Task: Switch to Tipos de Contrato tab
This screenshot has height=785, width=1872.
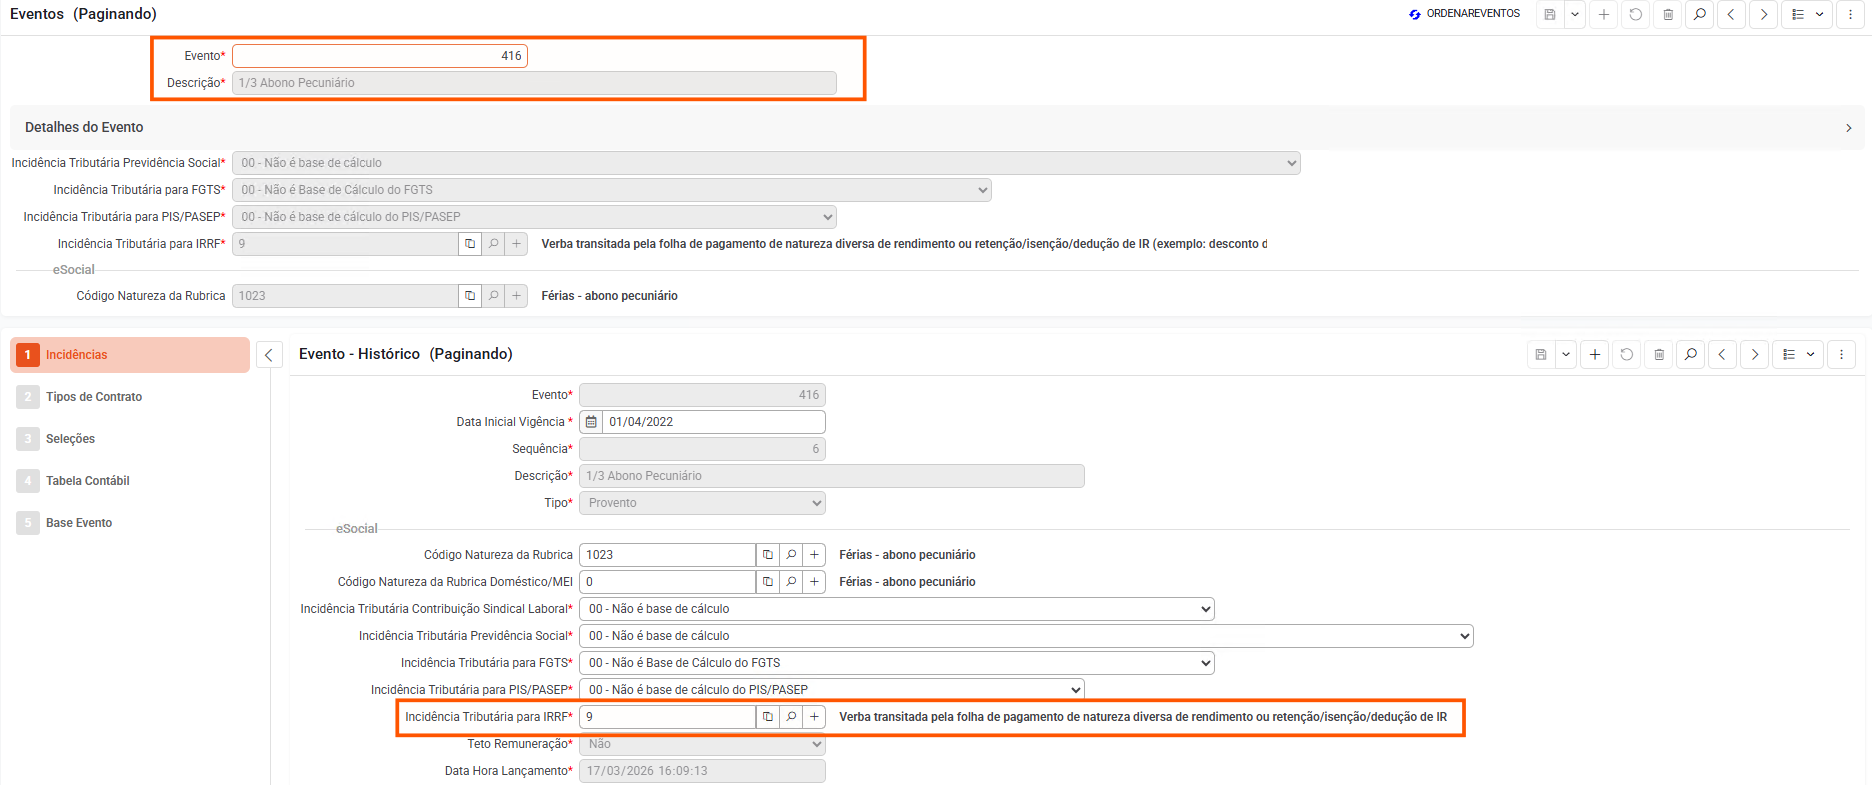Action: pyautogui.click(x=94, y=397)
